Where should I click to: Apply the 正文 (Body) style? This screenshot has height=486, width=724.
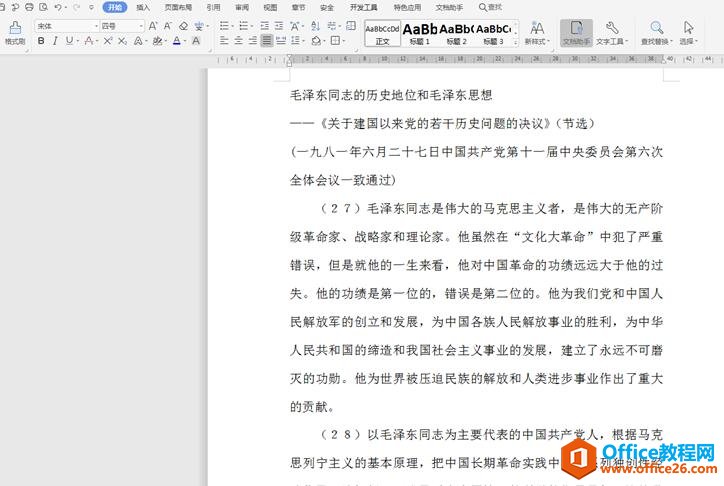click(x=382, y=33)
